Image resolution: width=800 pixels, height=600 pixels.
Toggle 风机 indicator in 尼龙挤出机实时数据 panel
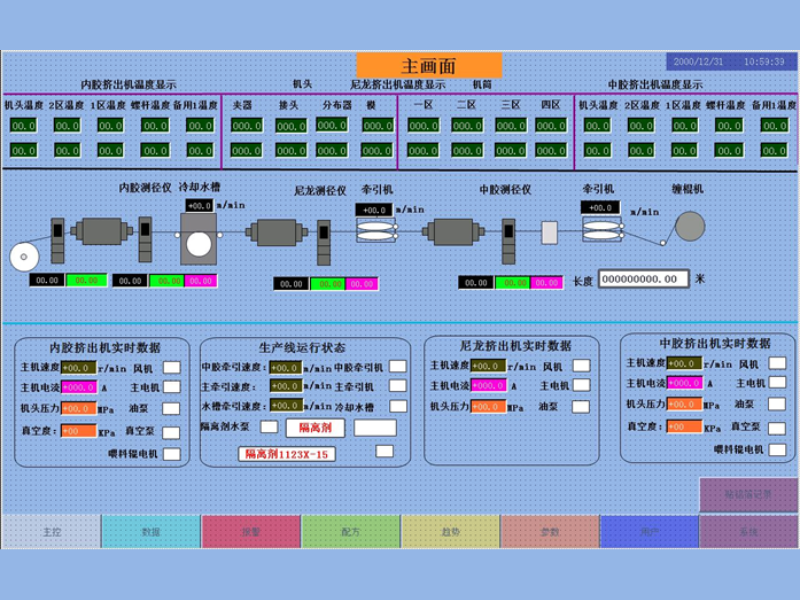point(581,365)
